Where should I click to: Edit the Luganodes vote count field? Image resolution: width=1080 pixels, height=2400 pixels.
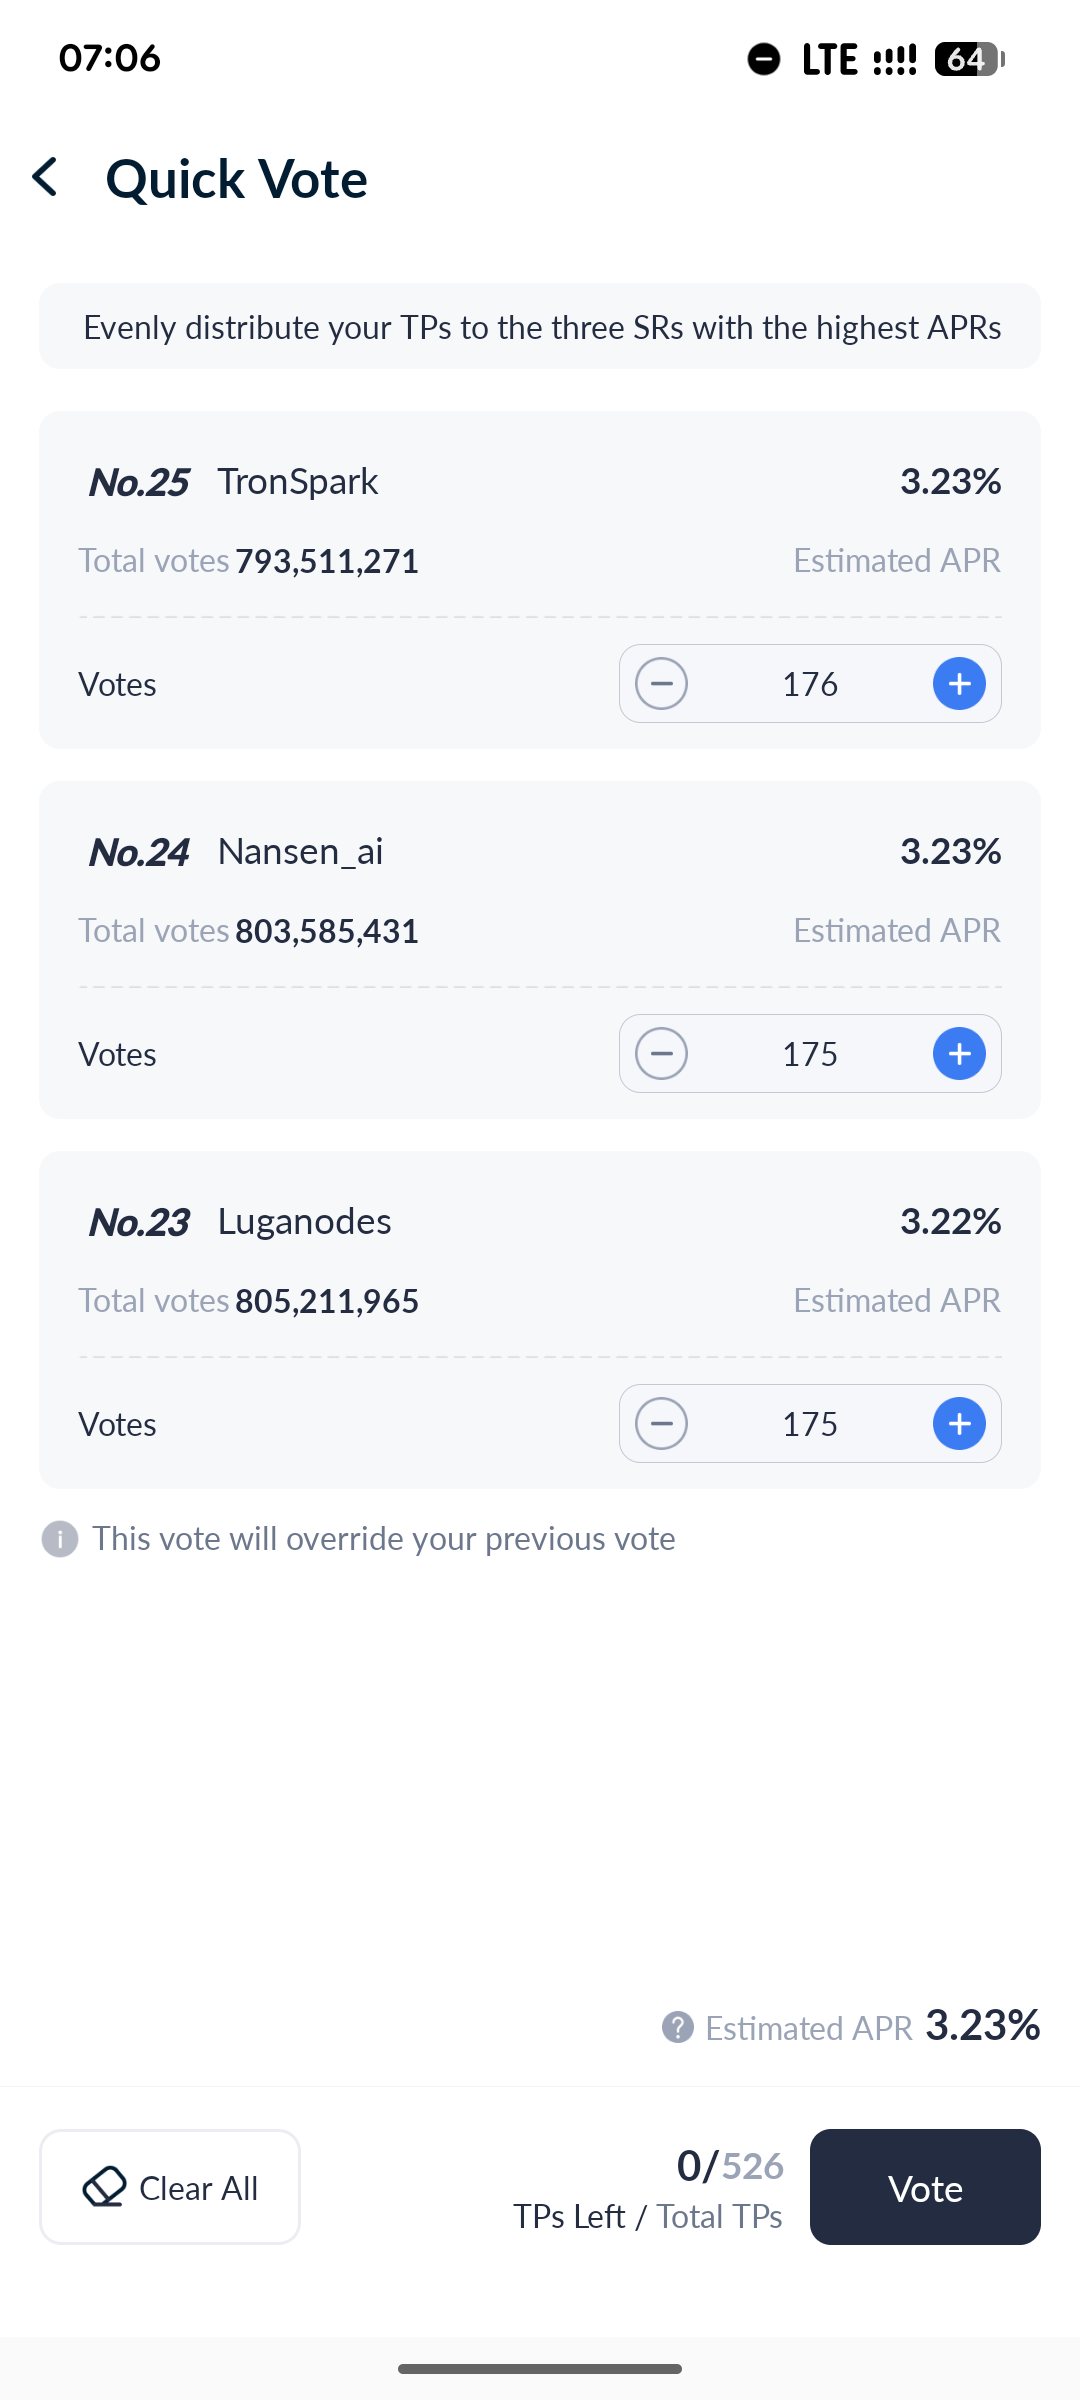[810, 1424]
